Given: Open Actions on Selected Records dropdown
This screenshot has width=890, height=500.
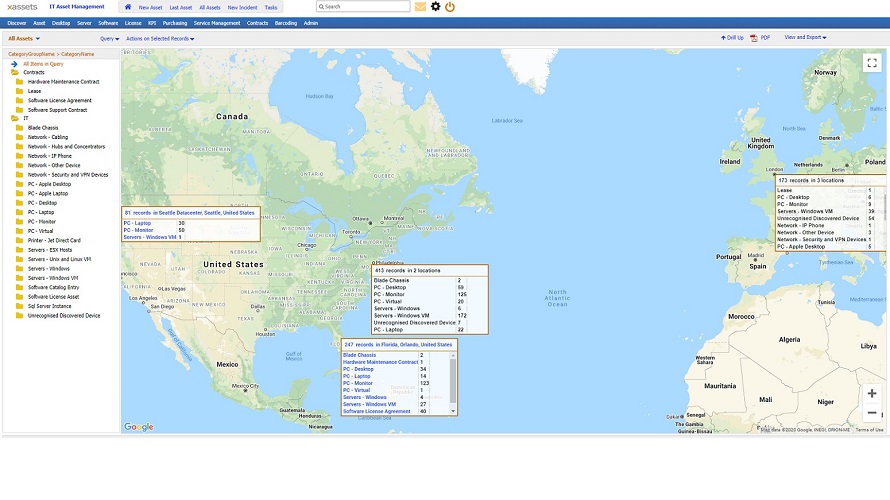Looking at the screenshot, I should pos(160,39).
